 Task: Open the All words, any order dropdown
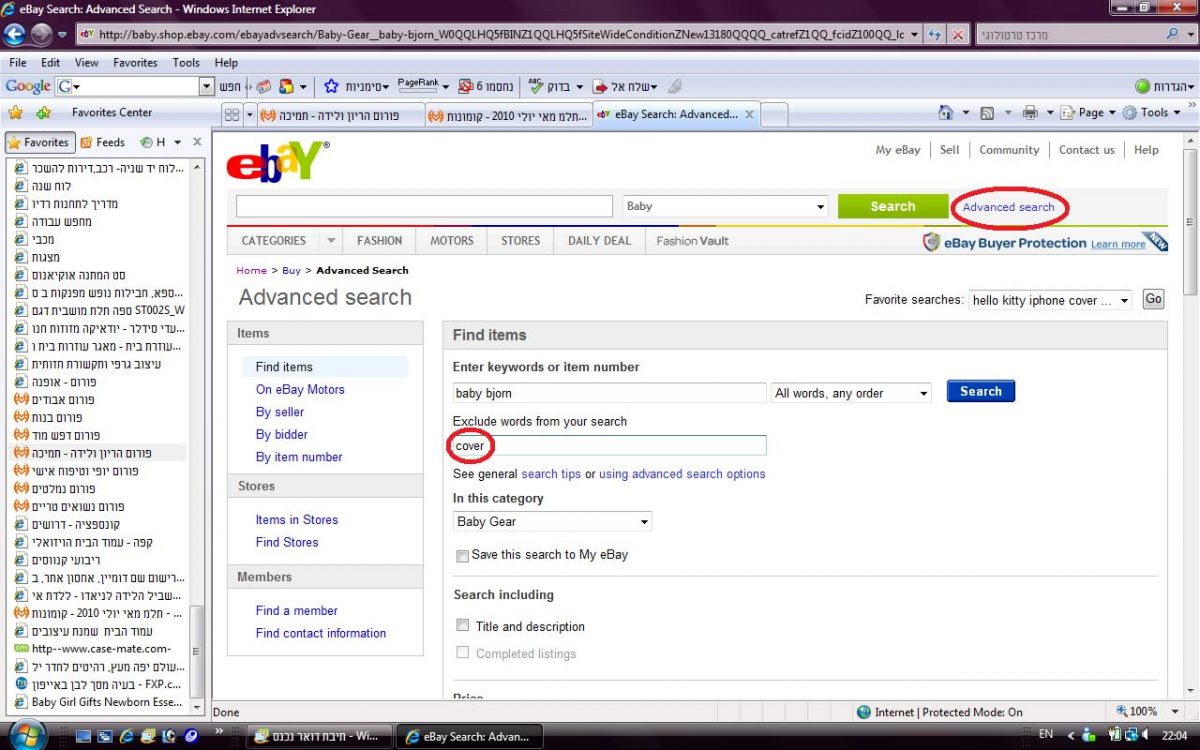852,394
